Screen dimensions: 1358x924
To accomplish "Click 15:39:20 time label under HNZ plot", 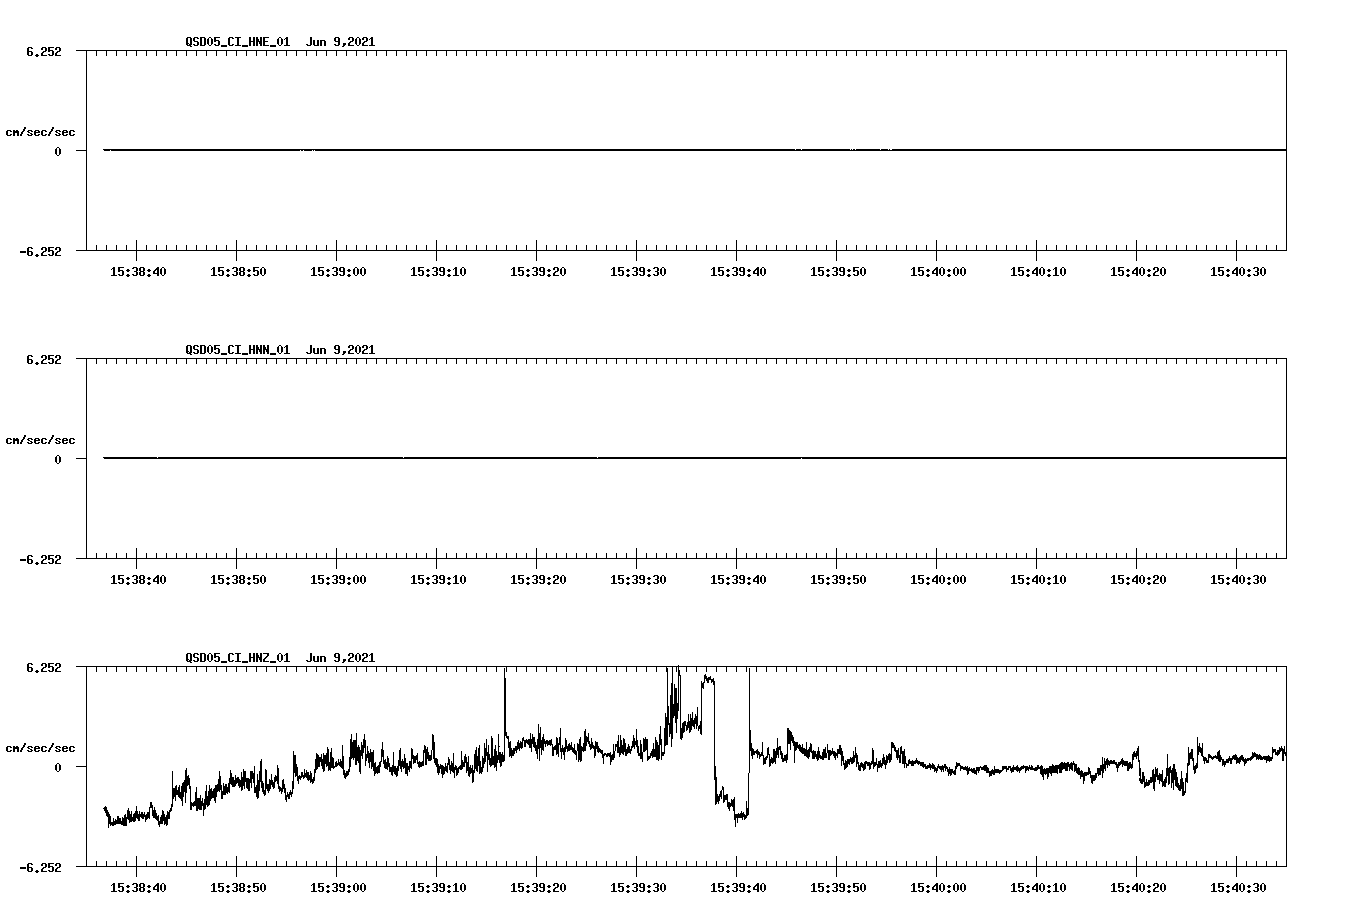I will (x=538, y=888).
